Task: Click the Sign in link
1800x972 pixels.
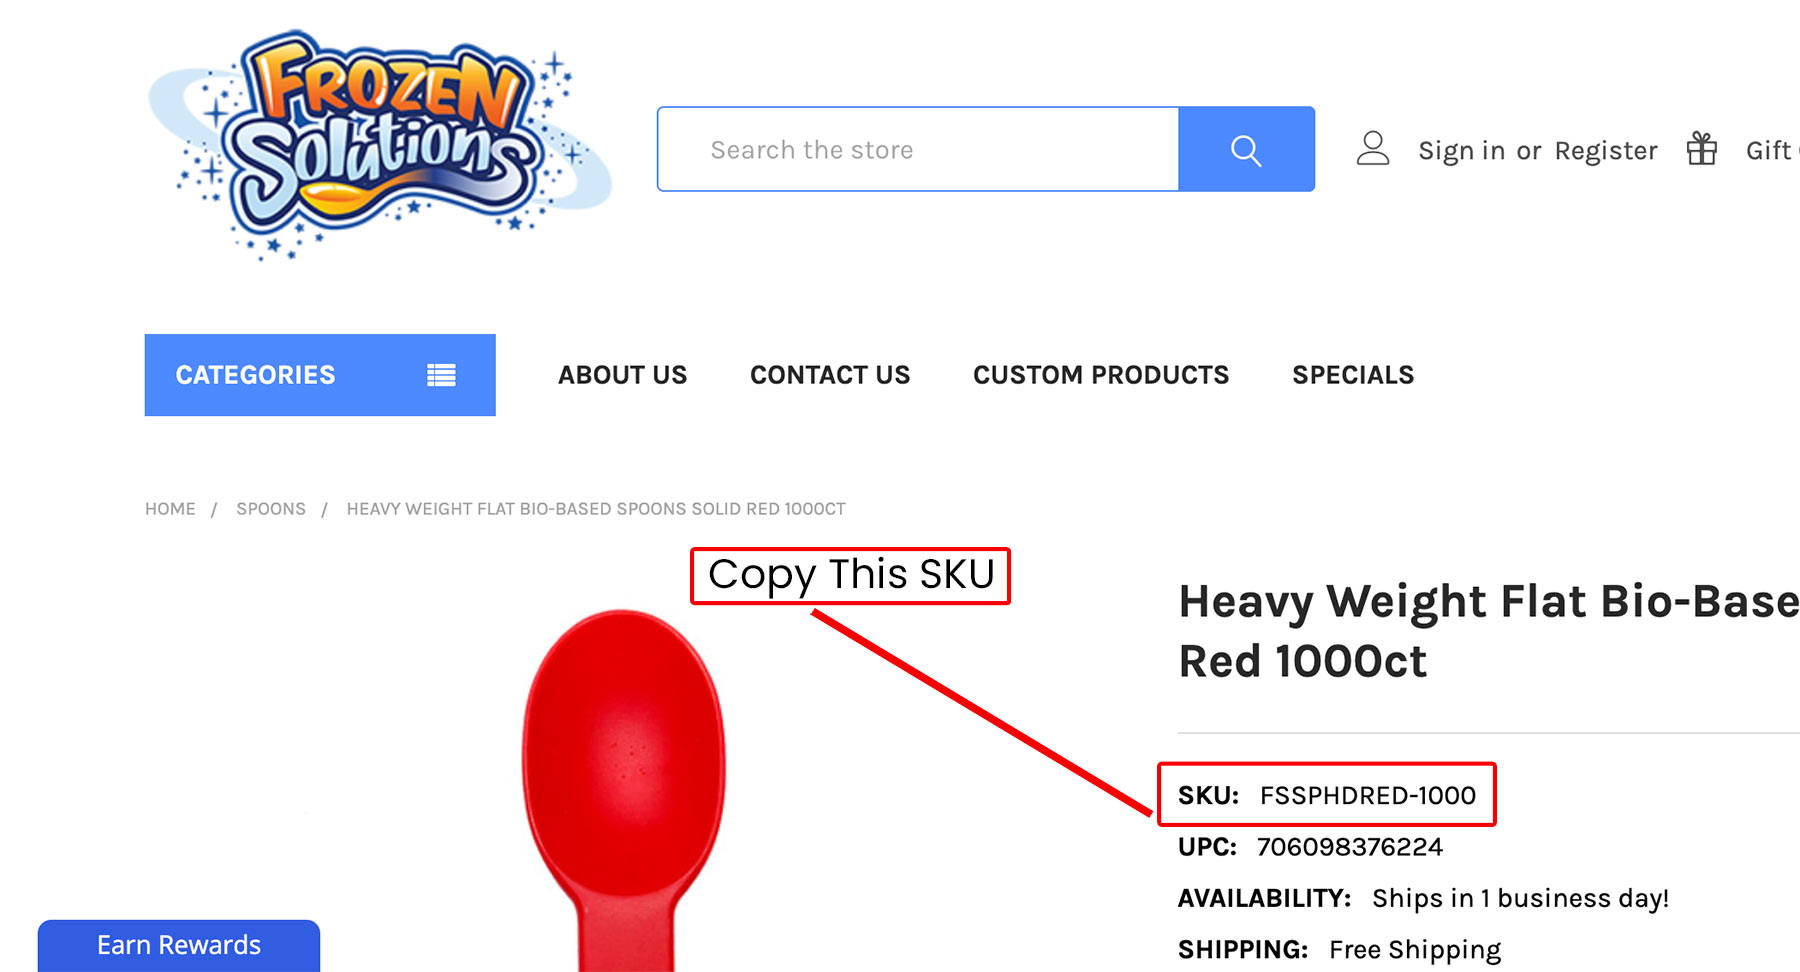Action: (x=1461, y=151)
